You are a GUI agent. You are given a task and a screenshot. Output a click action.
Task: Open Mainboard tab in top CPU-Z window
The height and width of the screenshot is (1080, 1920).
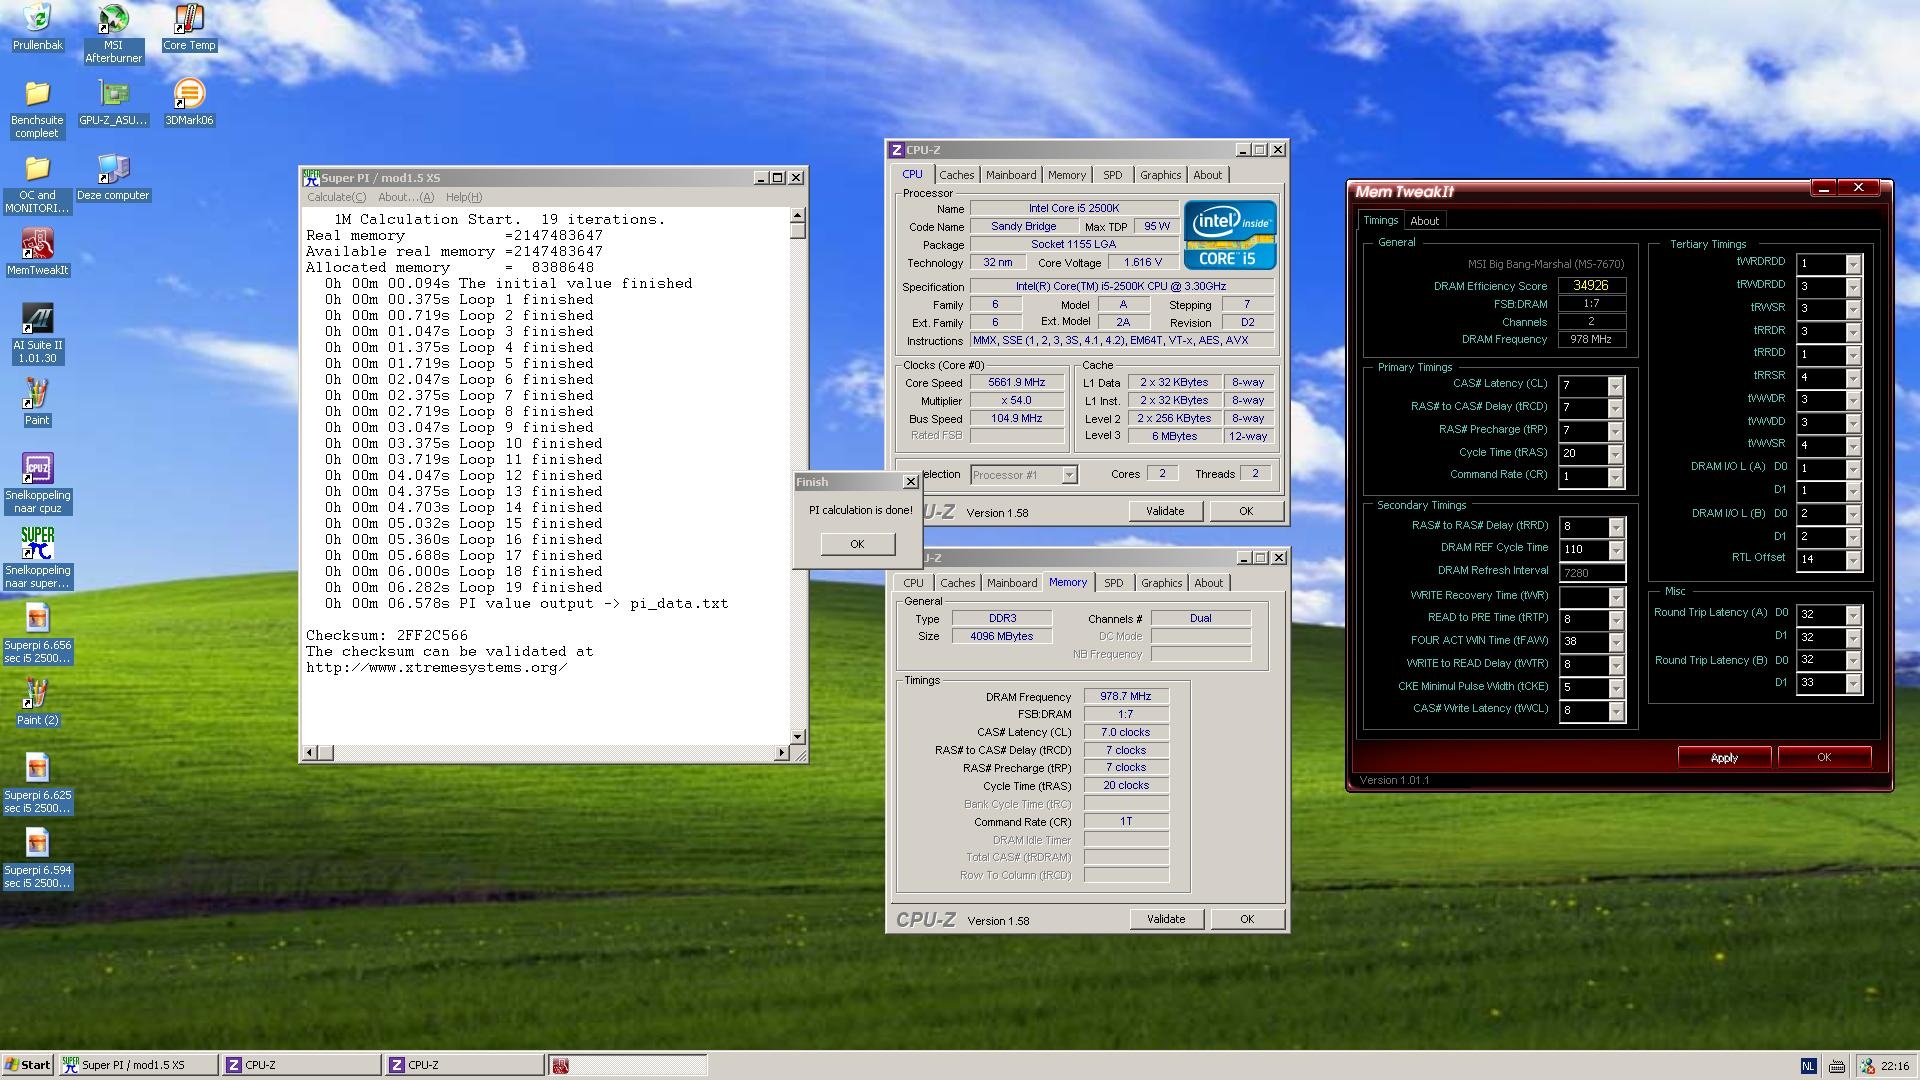pyautogui.click(x=1011, y=175)
